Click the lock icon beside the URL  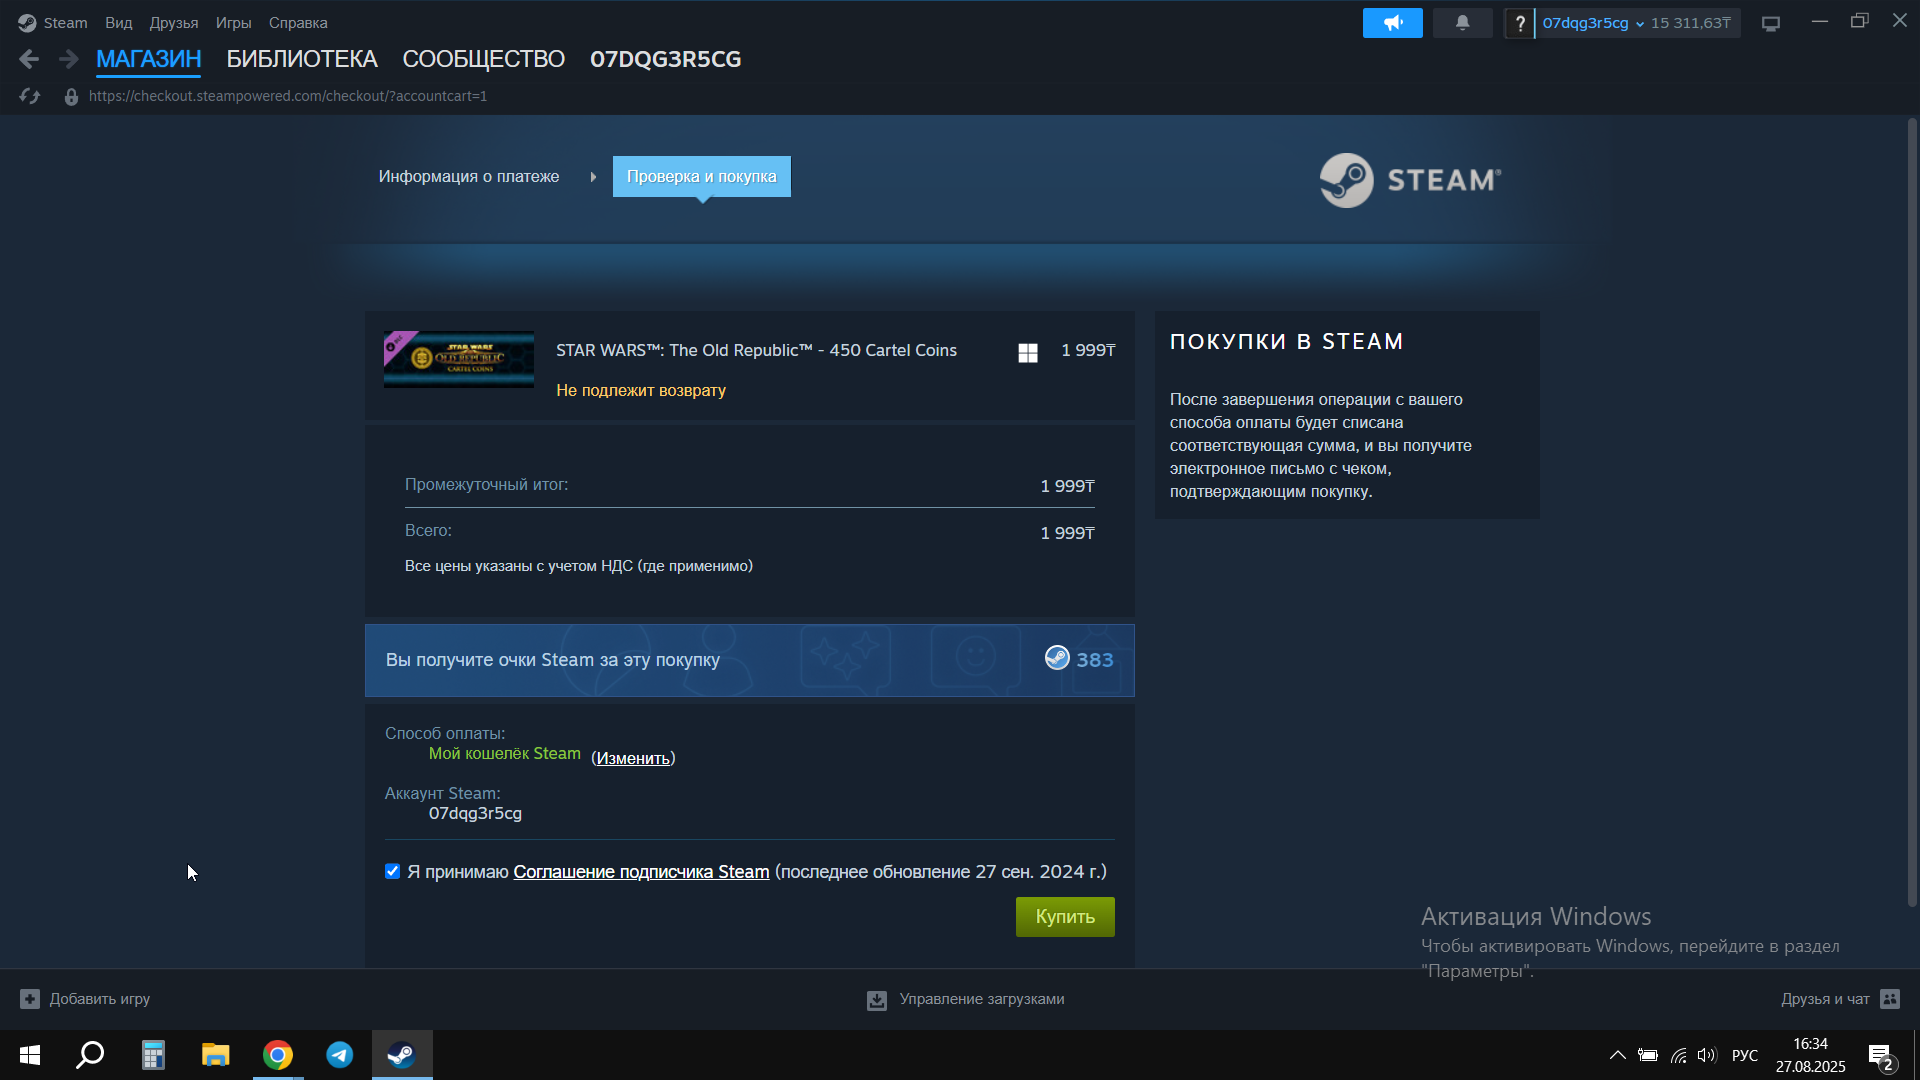tap(71, 96)
